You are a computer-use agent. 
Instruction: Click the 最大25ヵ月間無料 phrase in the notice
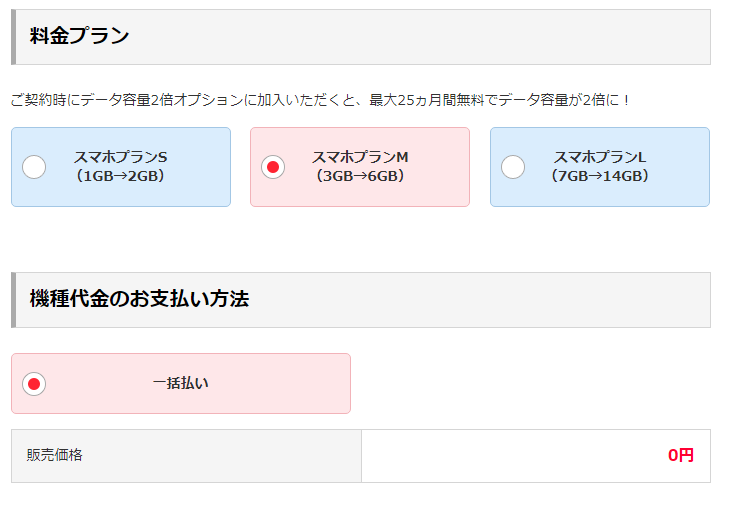pyautogui.click(x=427, y=100)
